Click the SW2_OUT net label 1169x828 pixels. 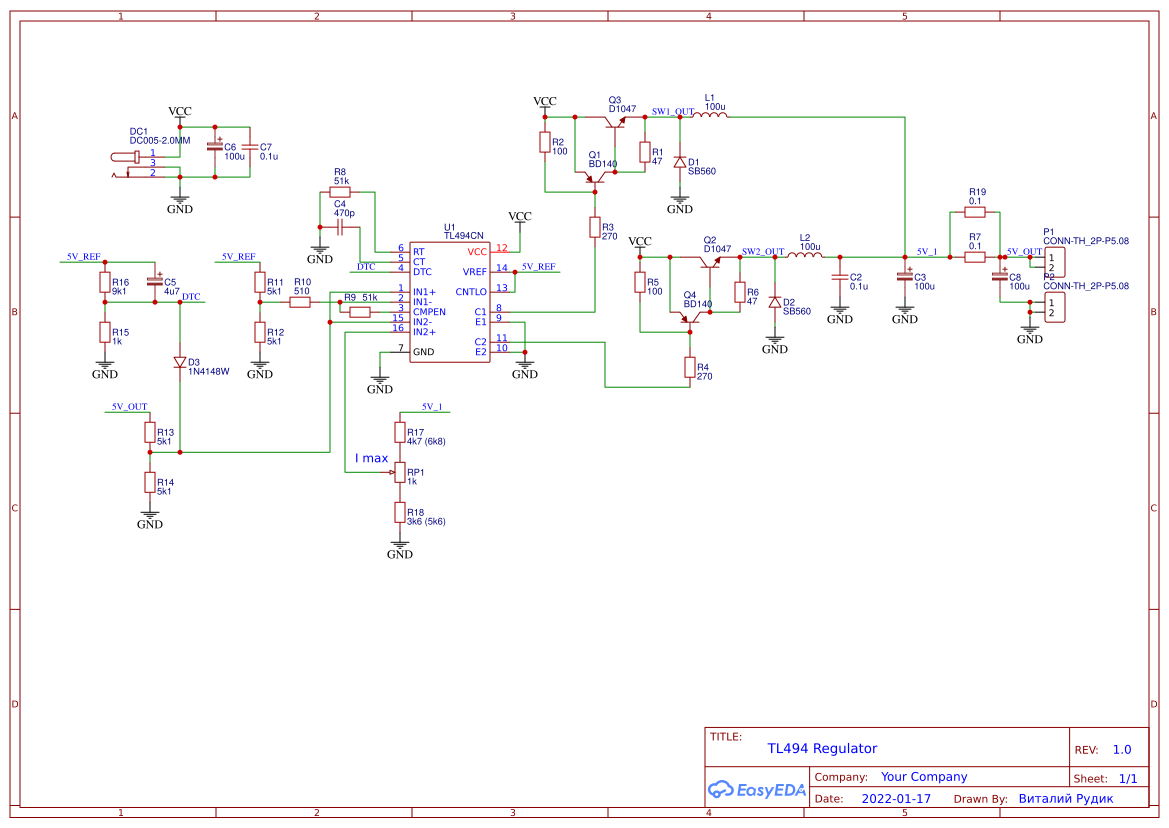pos(763,252)
